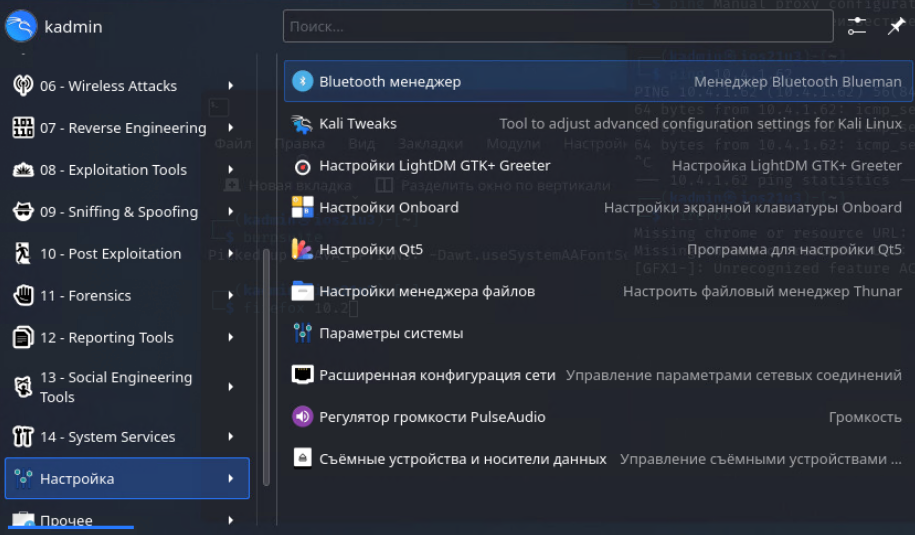Expand the 06 - Wireless Attacks submenu arrow

(x=231, y=86)
